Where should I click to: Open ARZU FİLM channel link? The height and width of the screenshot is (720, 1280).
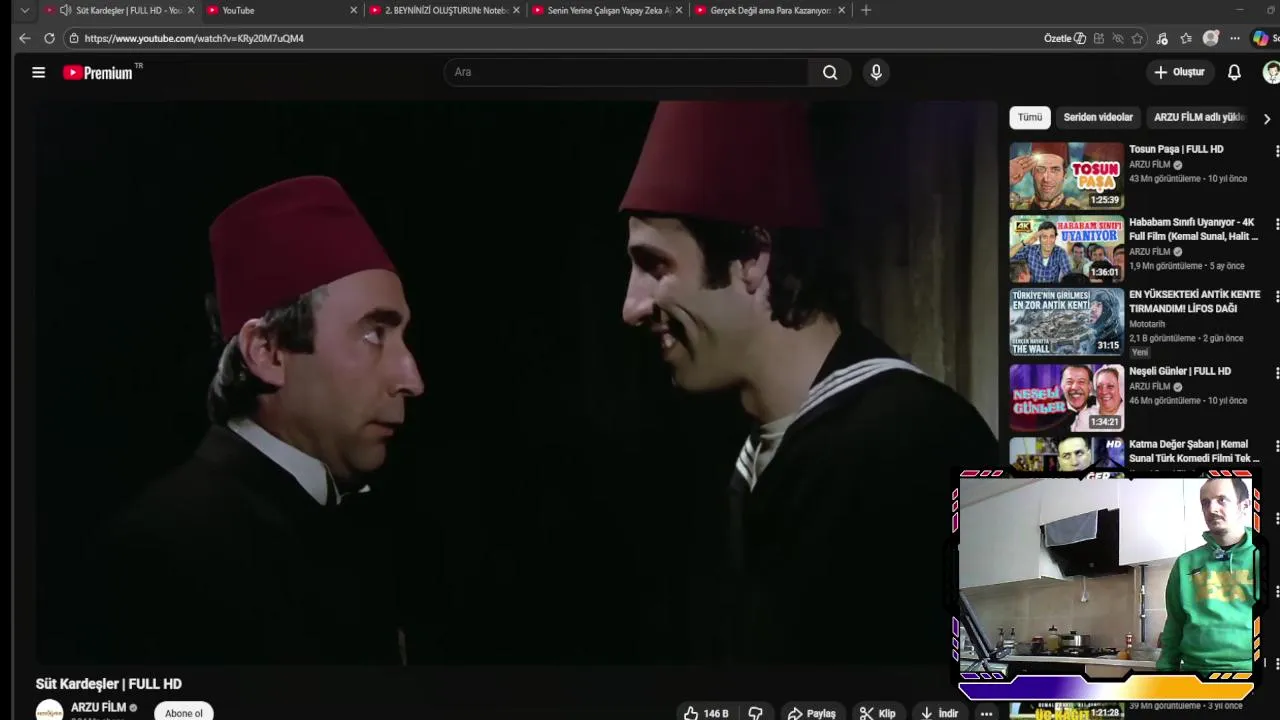[98, 707]
